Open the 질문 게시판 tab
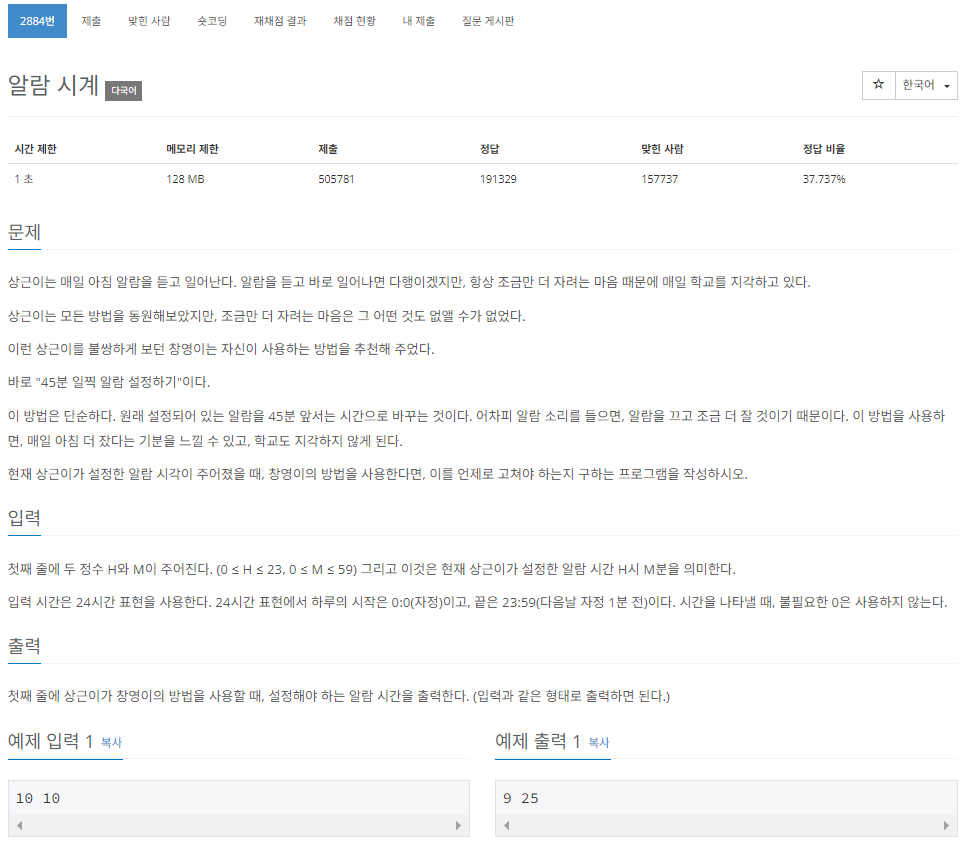This screenshot has width=978, height=847. point(488,20)
